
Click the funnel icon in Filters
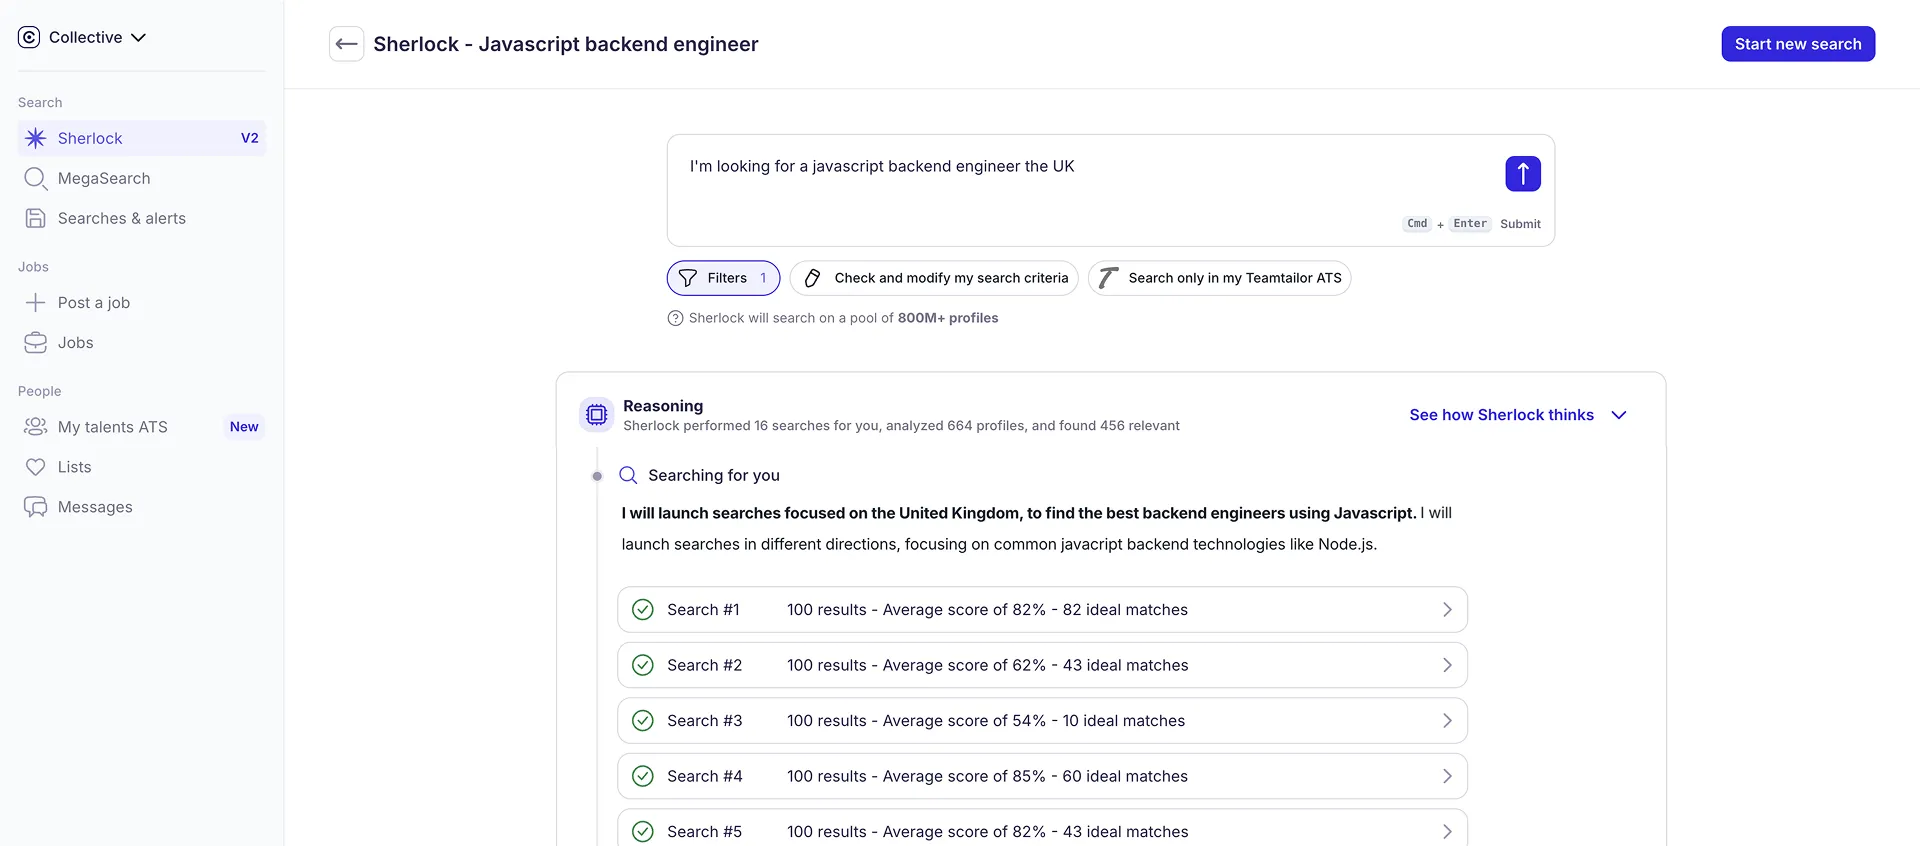(x=688, y=278)
